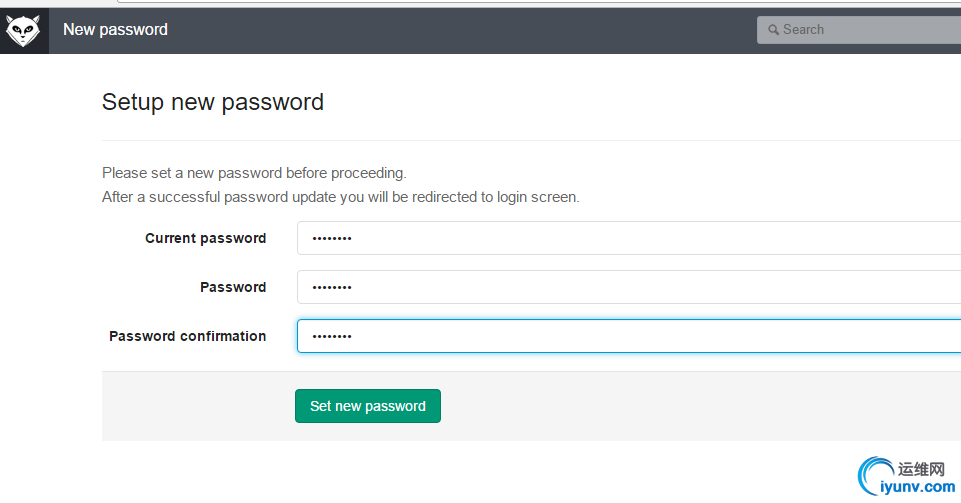Click into the Password confirmation field
This screenshot has width=961, height=503.
tap(628, 336)
